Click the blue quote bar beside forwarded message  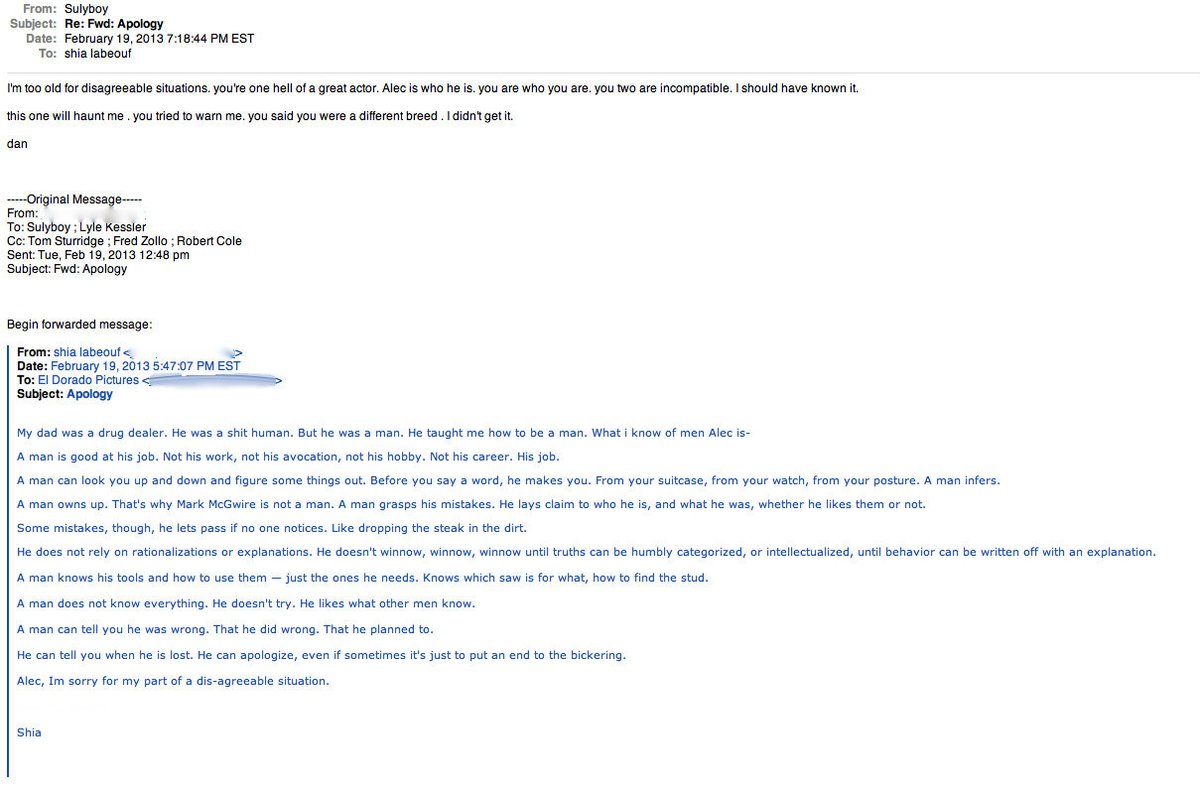(8, 561)
